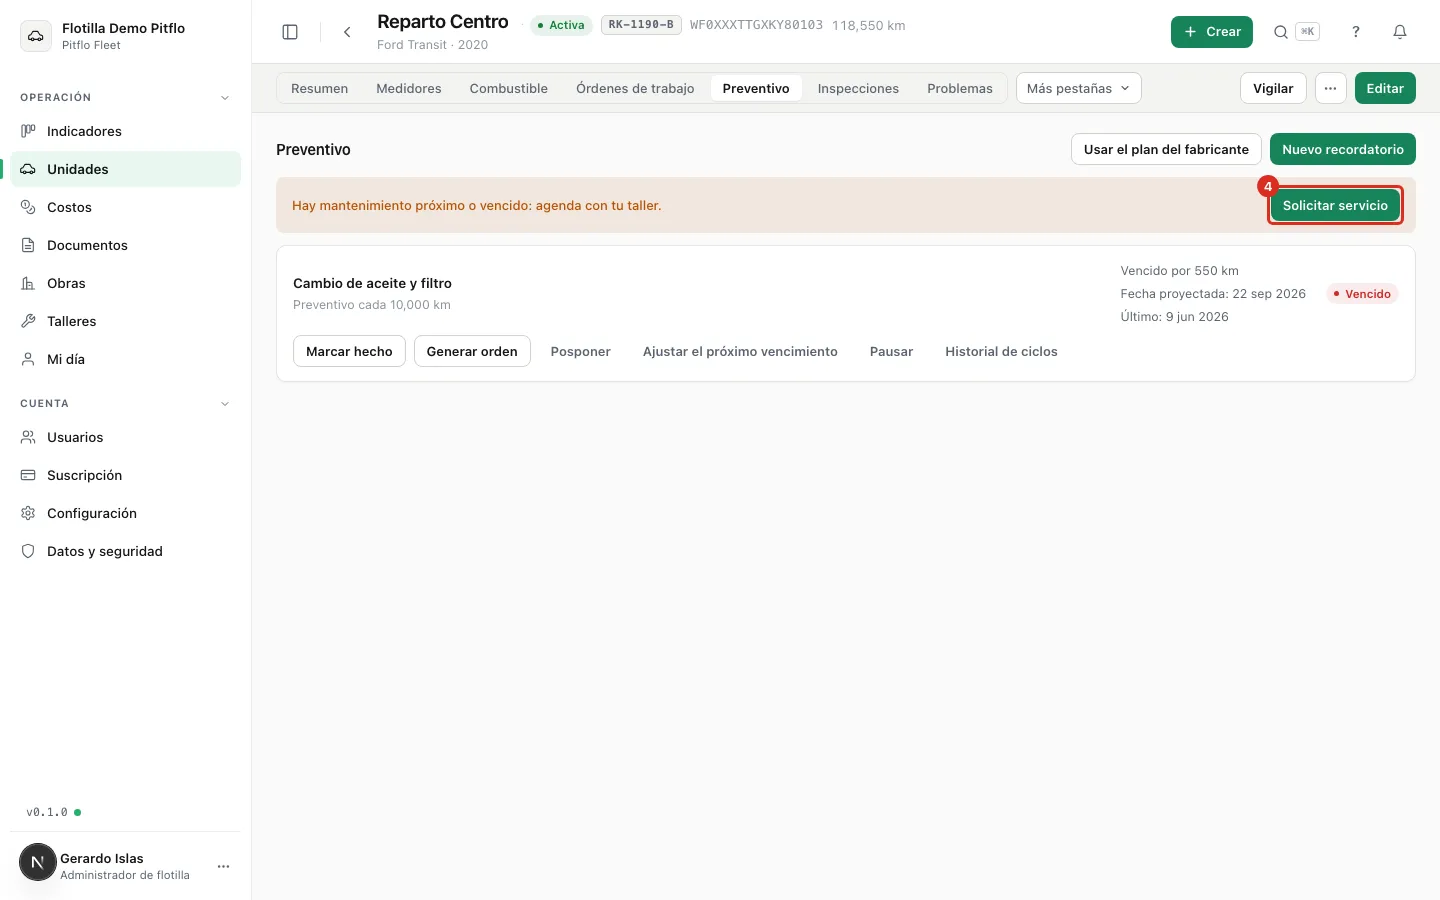Click Marcar hecho button
1440x900 pixels.
coord(349,351)
